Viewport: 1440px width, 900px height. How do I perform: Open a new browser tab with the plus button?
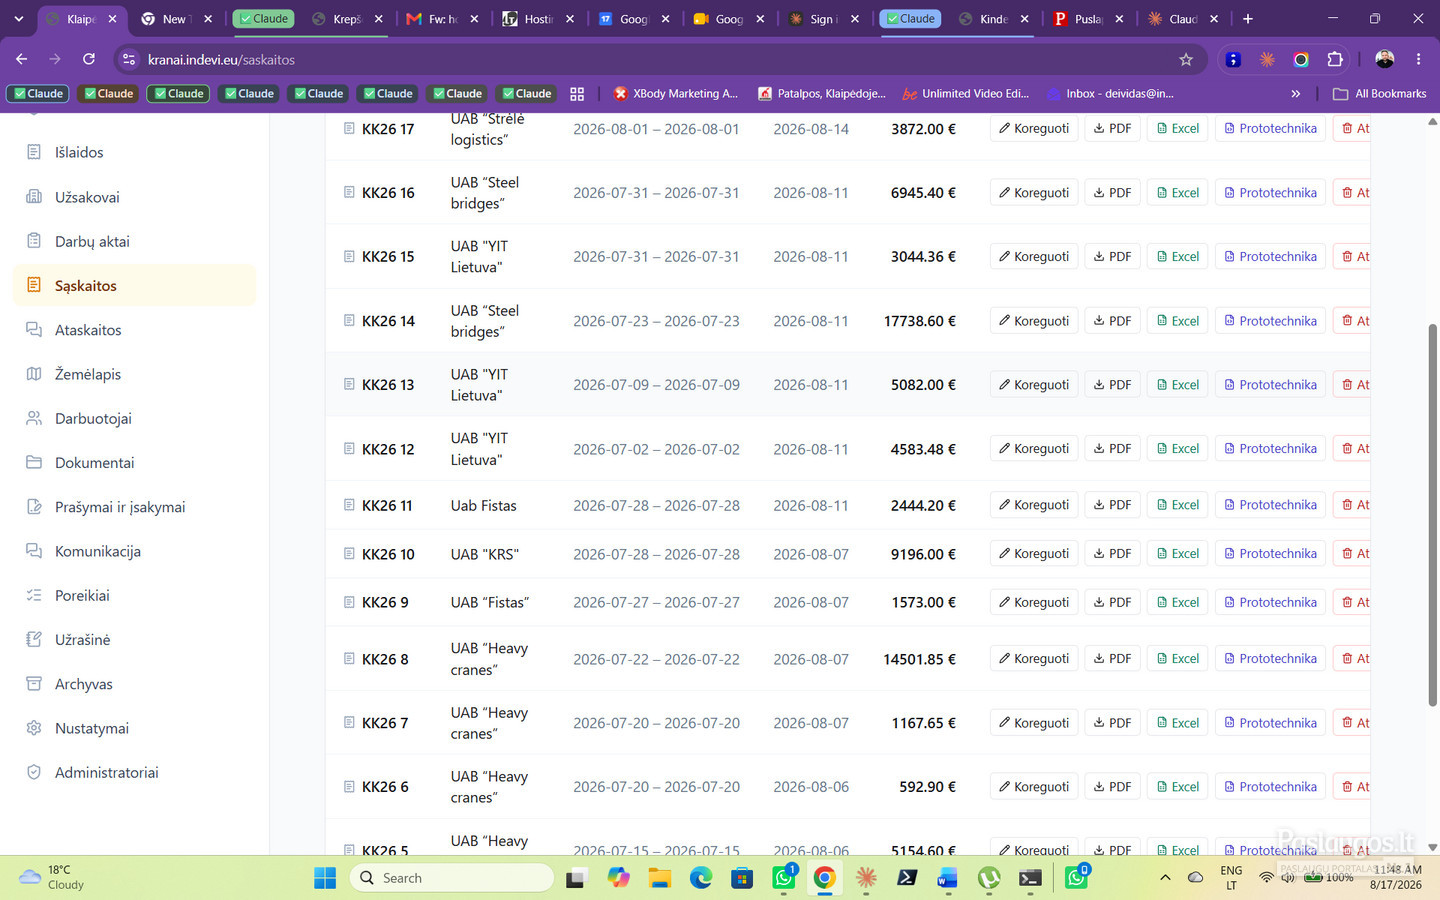(1247, 19)
